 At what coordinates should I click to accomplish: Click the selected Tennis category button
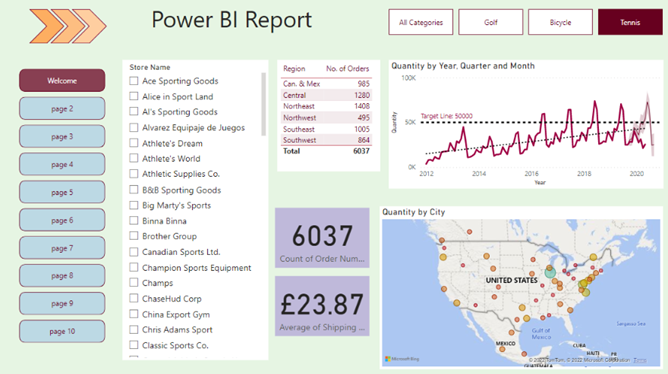630,22
